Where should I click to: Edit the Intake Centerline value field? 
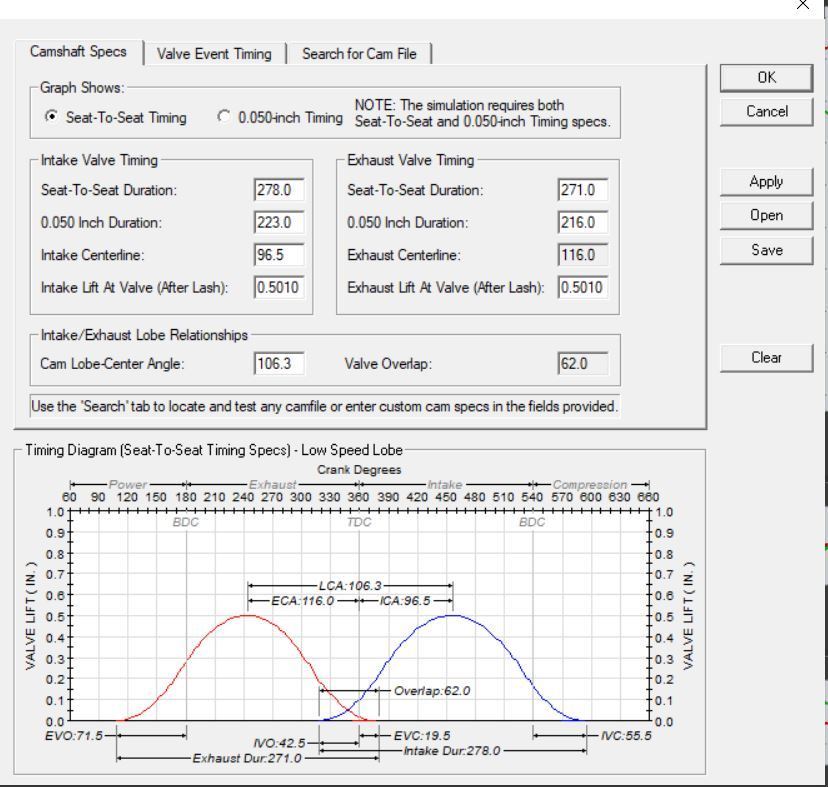[x=278, y=255]
